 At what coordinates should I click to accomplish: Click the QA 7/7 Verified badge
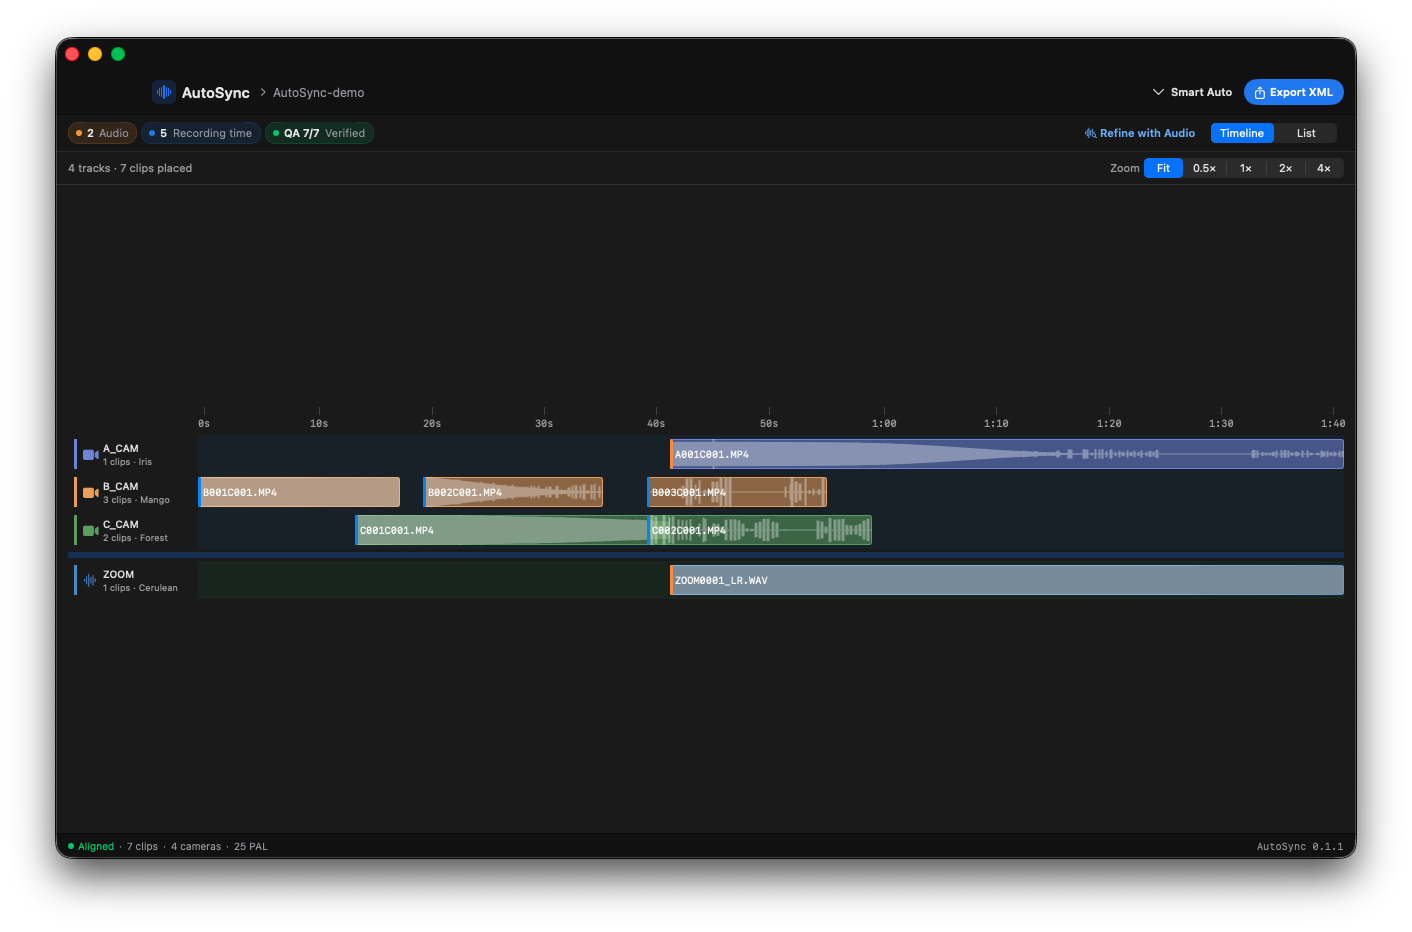pyautogui.click(x=319, y=133)
